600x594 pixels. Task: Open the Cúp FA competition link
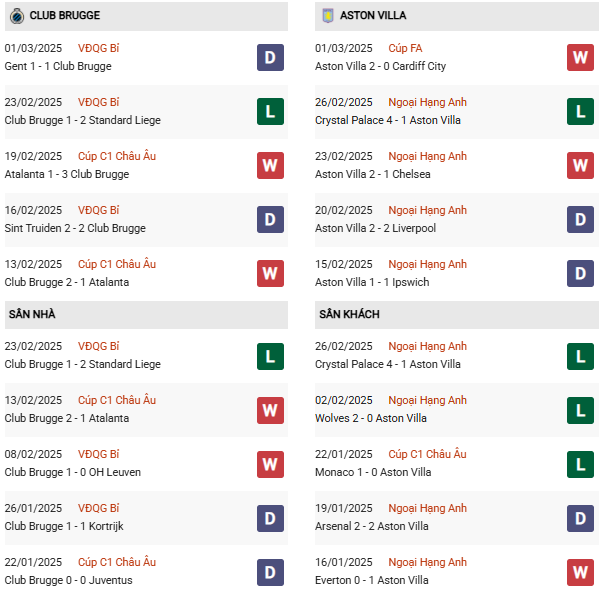click(x=404, y=48)
